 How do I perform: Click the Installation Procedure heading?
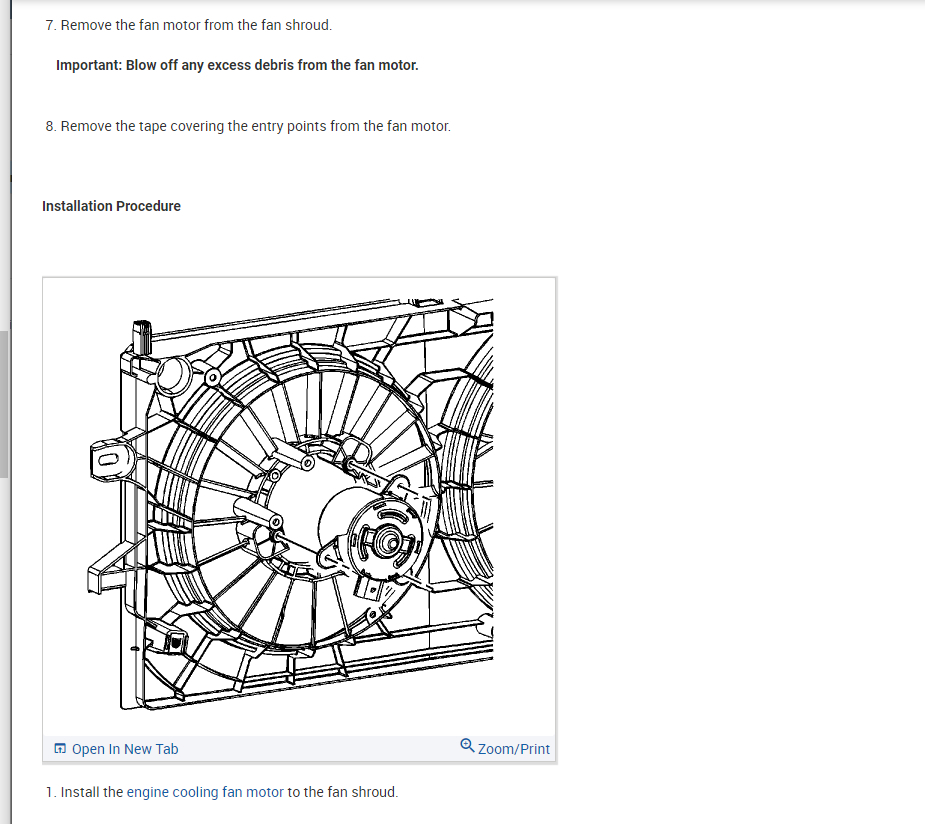click(111, 206)
